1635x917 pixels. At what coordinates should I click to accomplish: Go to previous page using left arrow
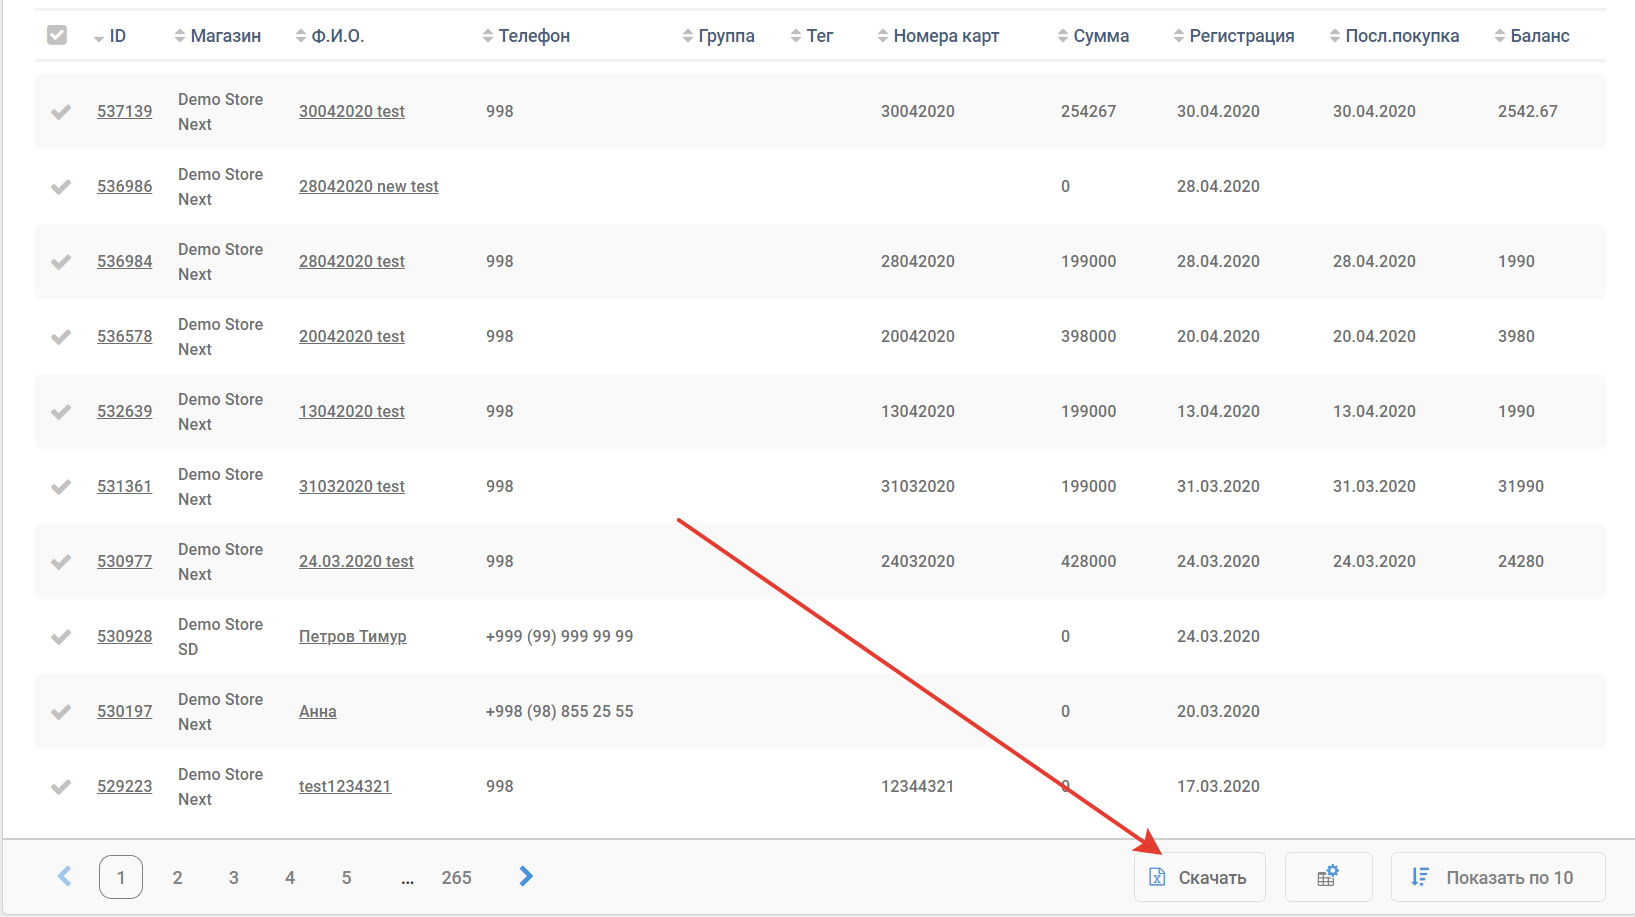click(65, 877)
